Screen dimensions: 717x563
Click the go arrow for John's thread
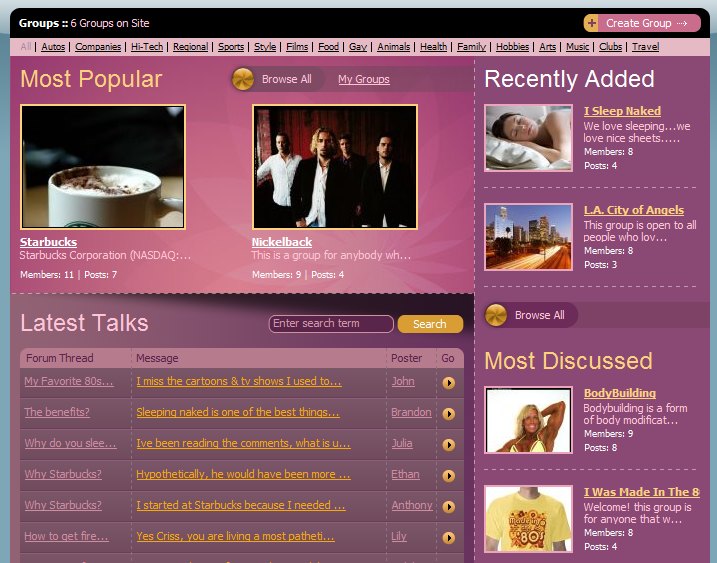point(449,382)
